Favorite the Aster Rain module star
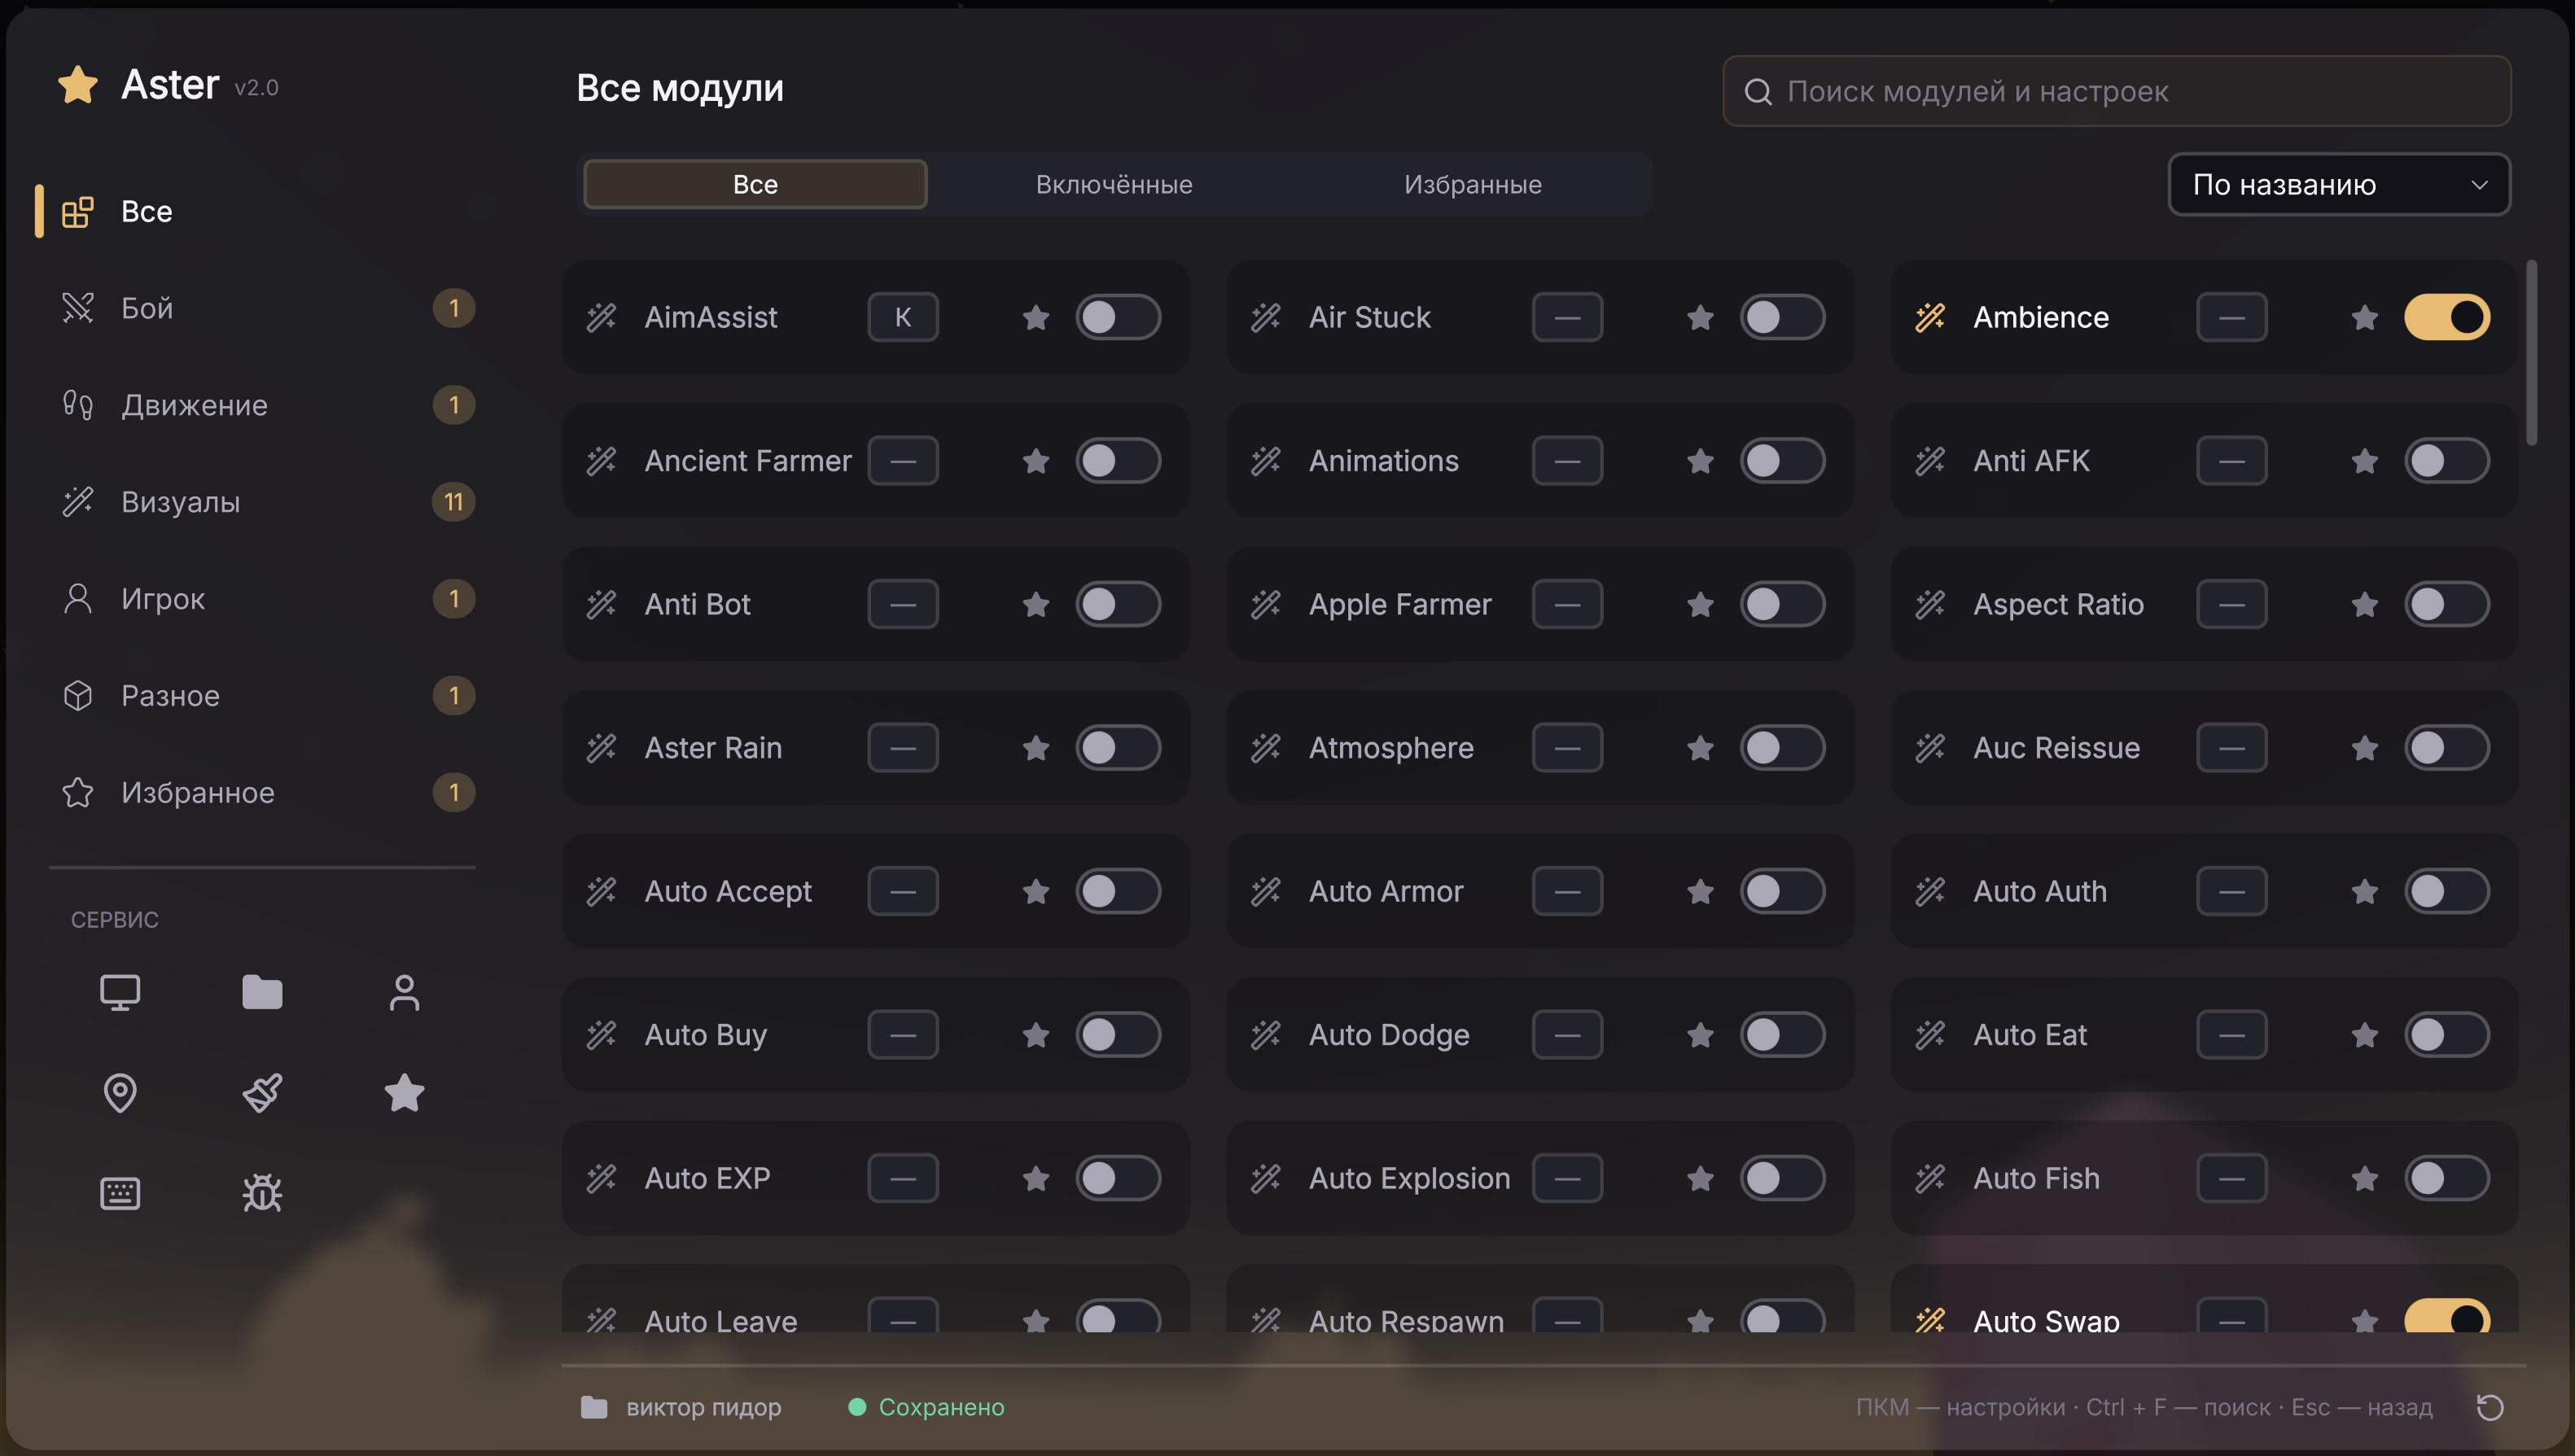Screen dimensions: 2575x1456 [x=1036, y=748]
